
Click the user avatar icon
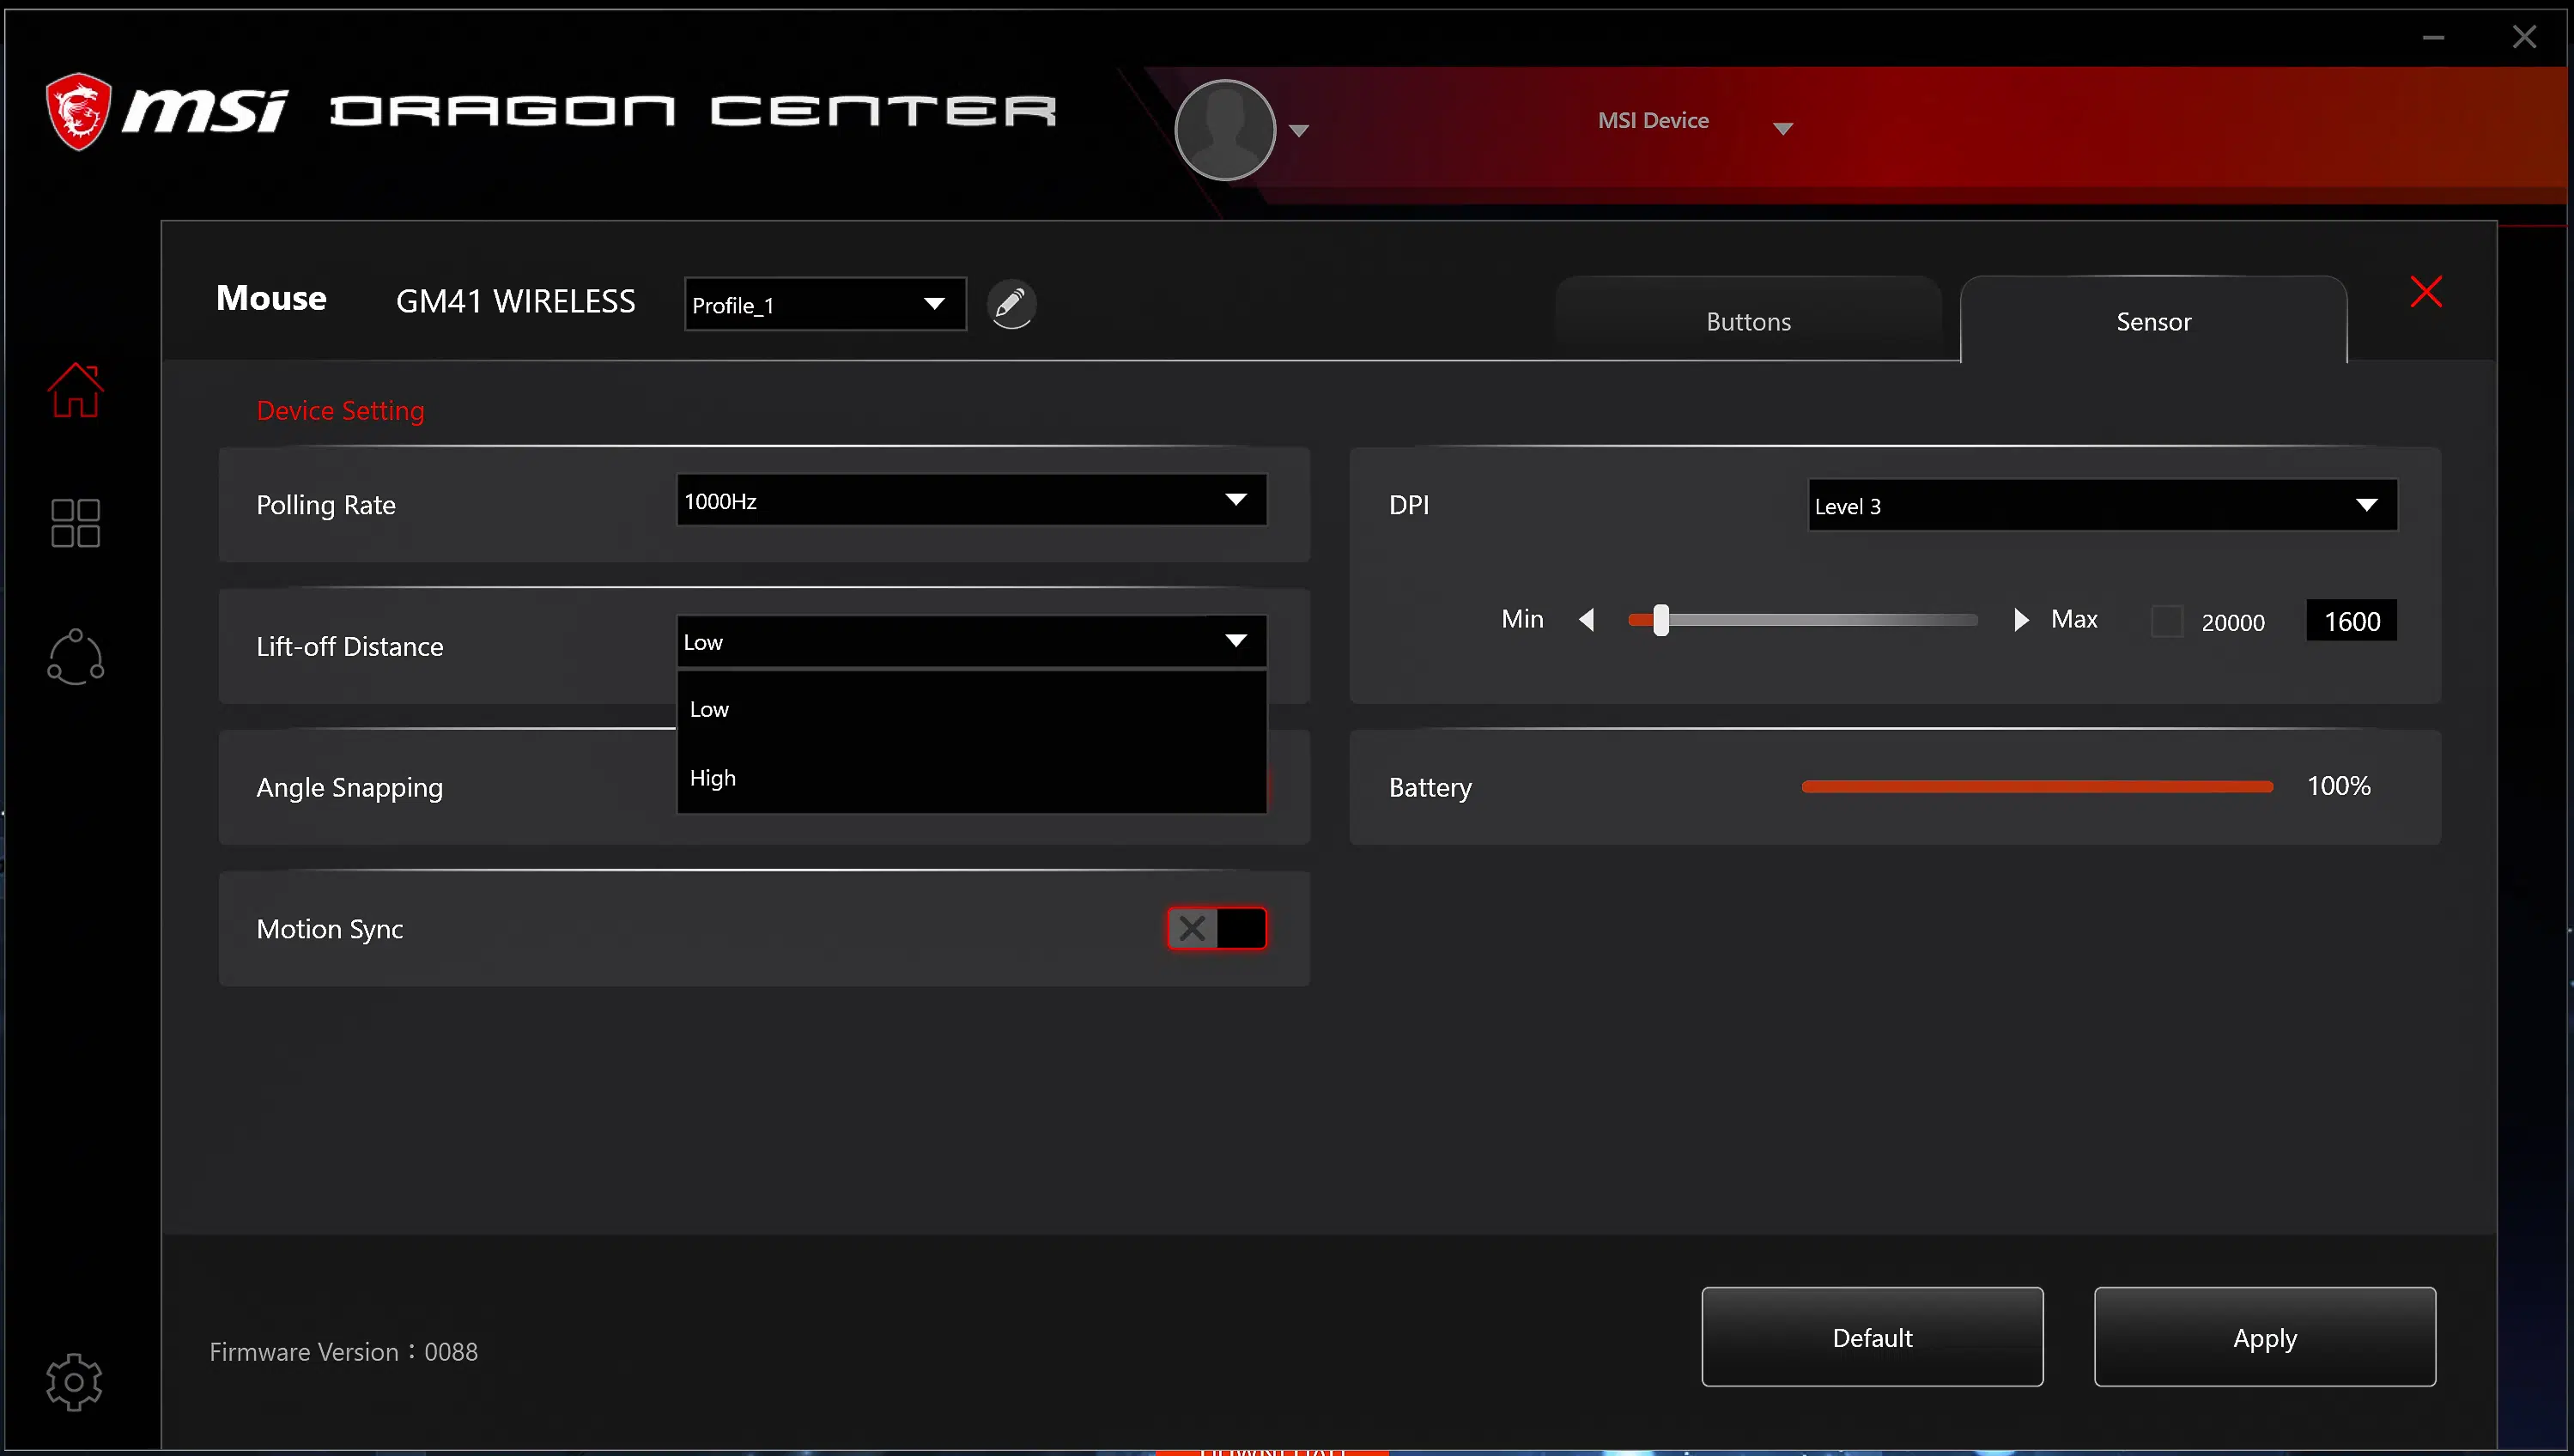1225,130
